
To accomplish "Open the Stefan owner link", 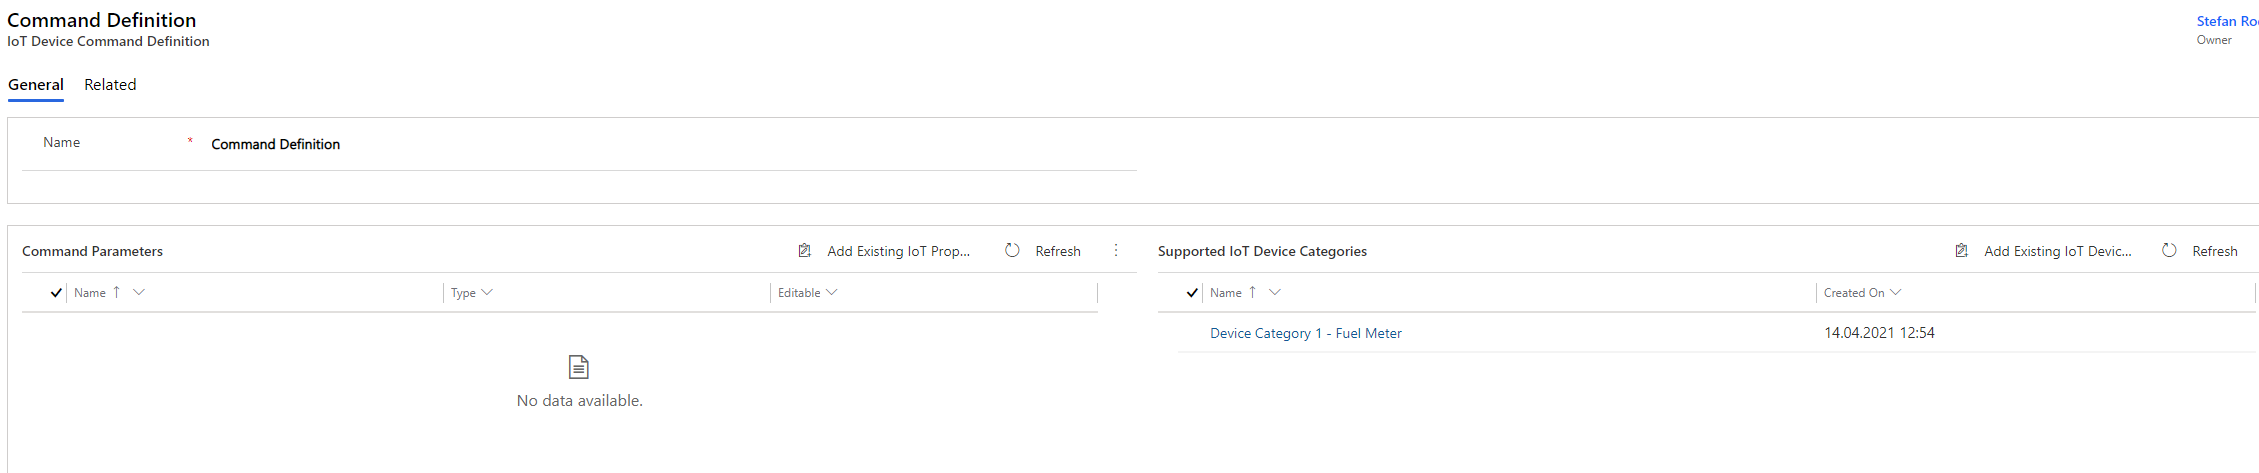I will coord(2227,21).
